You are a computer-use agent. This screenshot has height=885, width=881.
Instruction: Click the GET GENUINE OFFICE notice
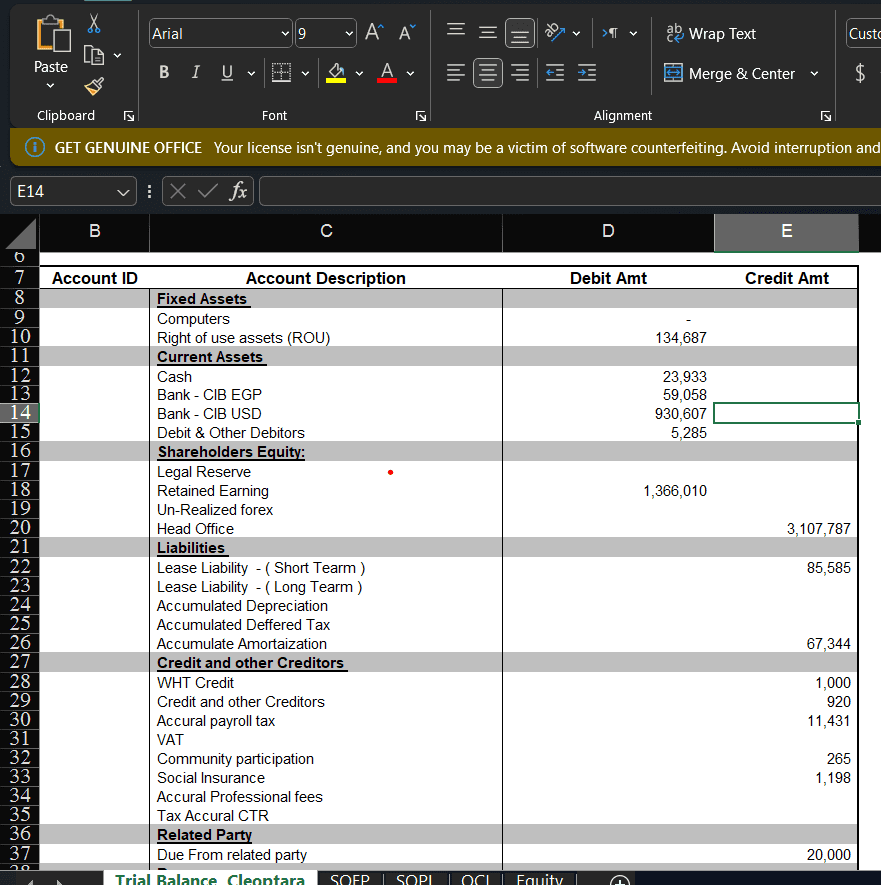click(128, 148)
